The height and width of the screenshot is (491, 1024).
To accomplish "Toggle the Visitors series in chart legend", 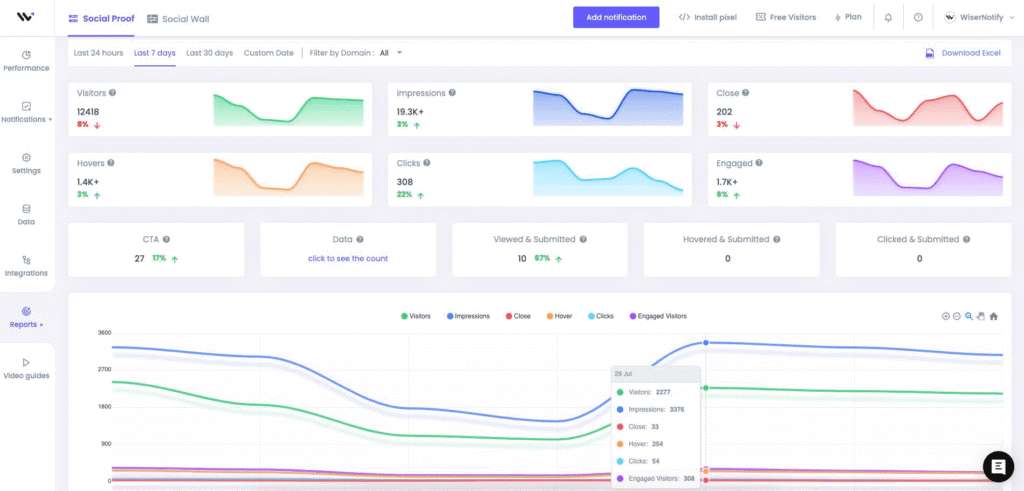I will (416, 316).
